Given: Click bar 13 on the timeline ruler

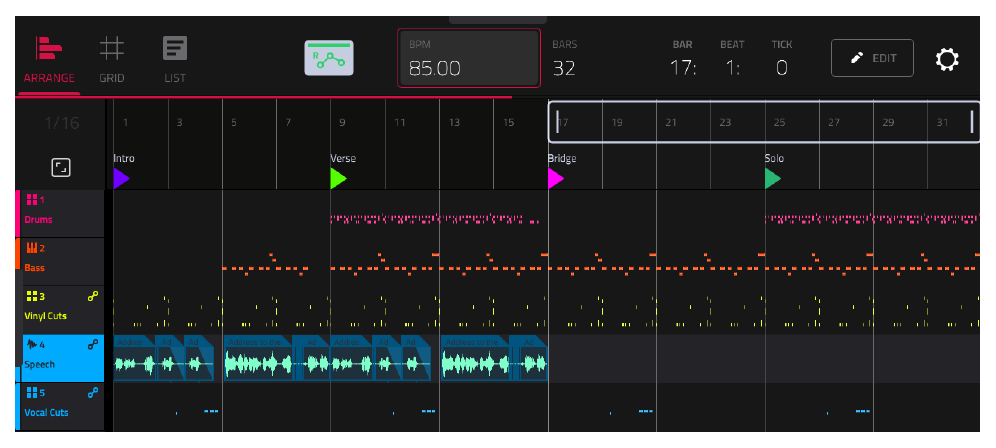Looking at the screenshot, I should (454, 123).
